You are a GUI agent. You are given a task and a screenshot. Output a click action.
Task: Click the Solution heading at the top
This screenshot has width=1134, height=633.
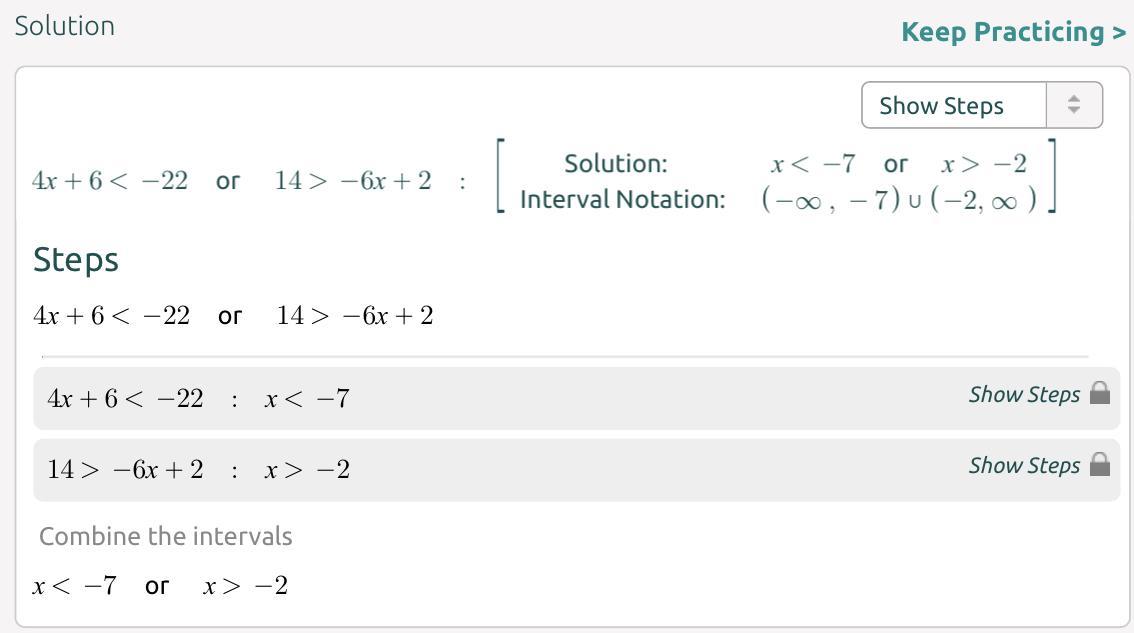point(65,26)
